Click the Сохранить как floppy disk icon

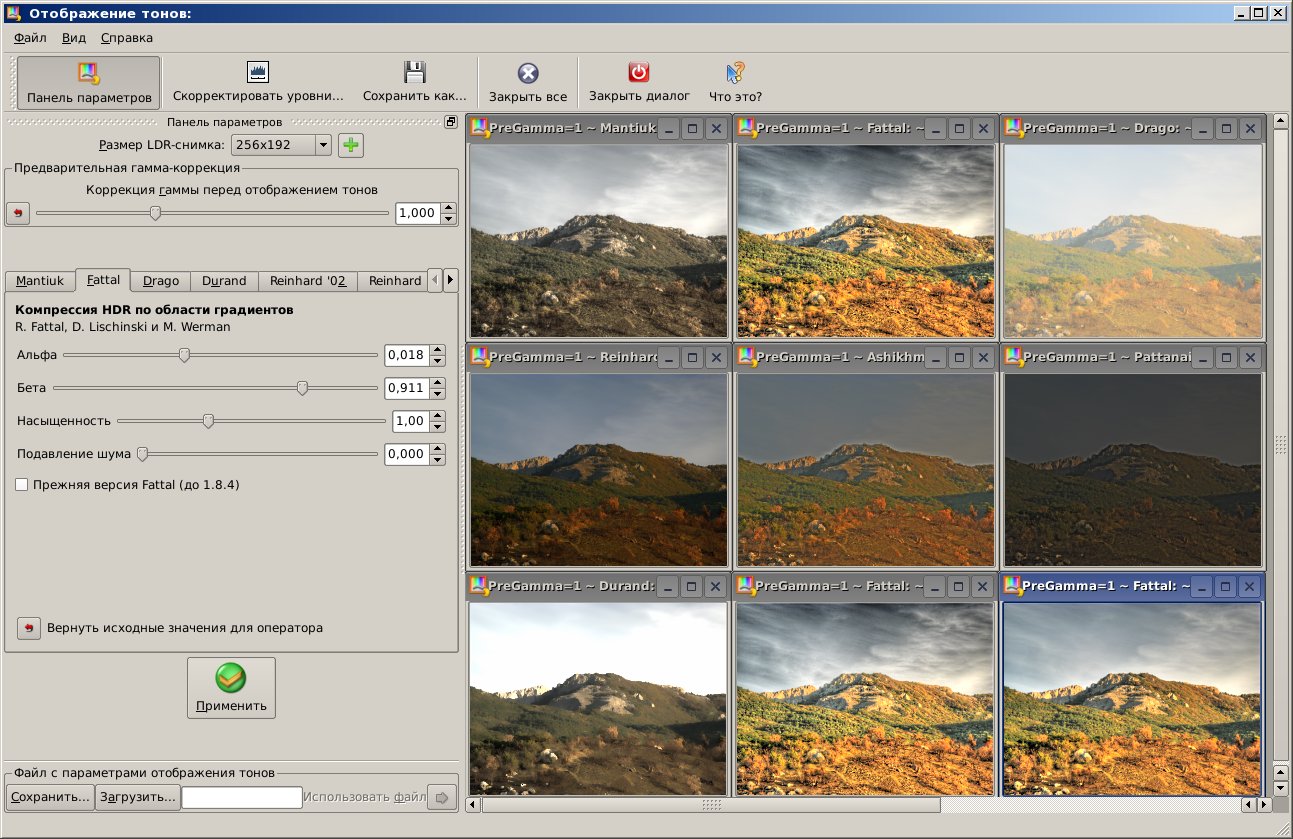(414, 72)
